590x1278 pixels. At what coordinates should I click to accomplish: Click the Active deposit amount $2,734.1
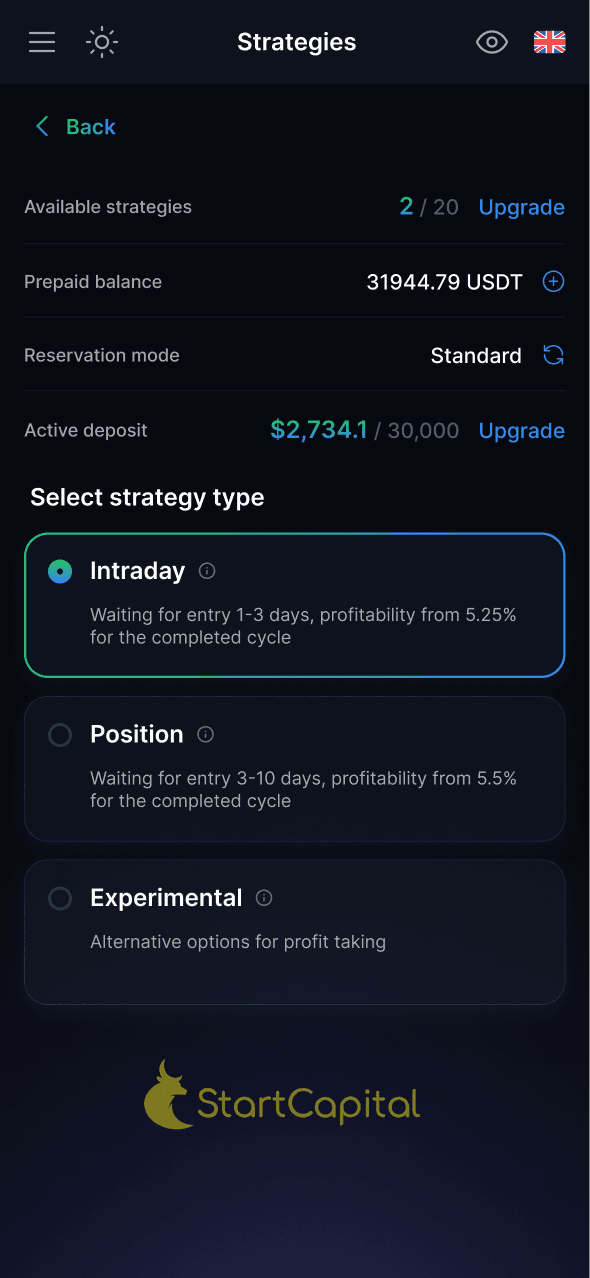point(319,429)
